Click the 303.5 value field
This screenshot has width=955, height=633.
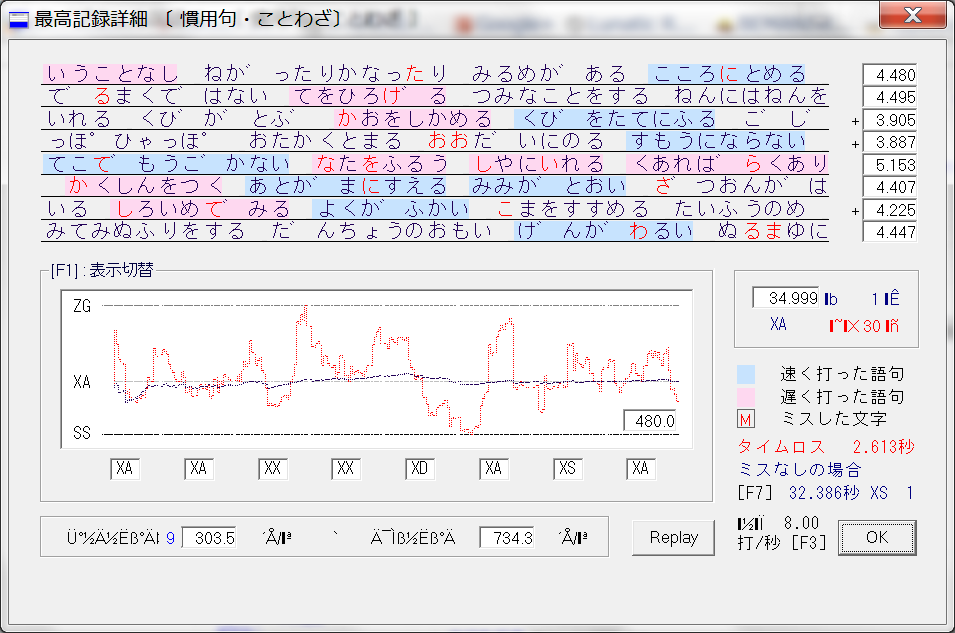pos(209,537)
